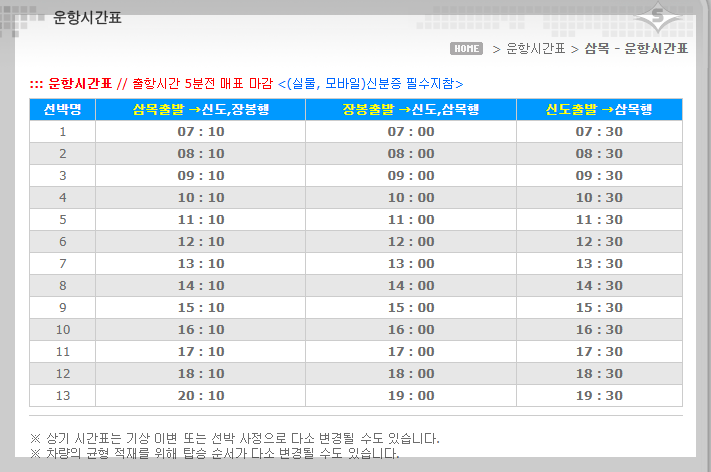Screen dimensions: 711x472
Task: Select the 12 : 00 departure cell
Action: tap(411, 242)
